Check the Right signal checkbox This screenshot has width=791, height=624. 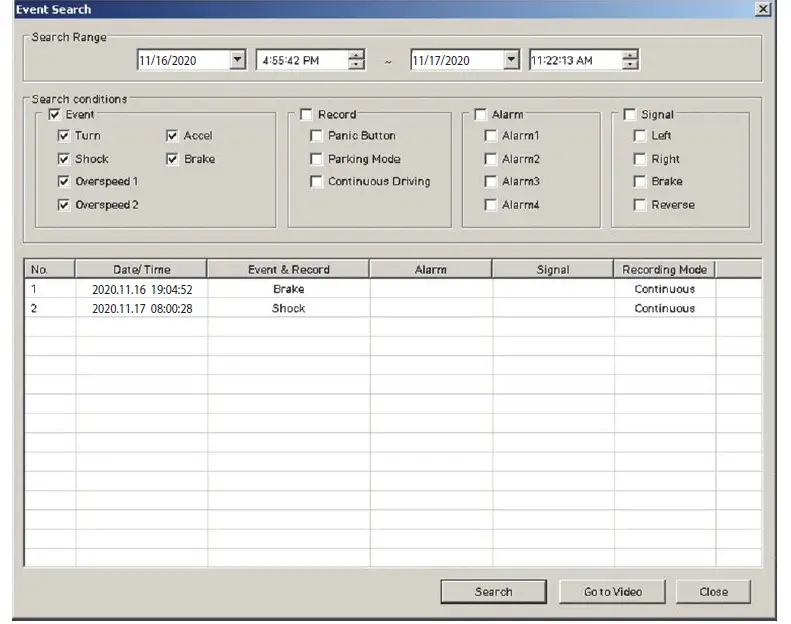pos(640,159)
